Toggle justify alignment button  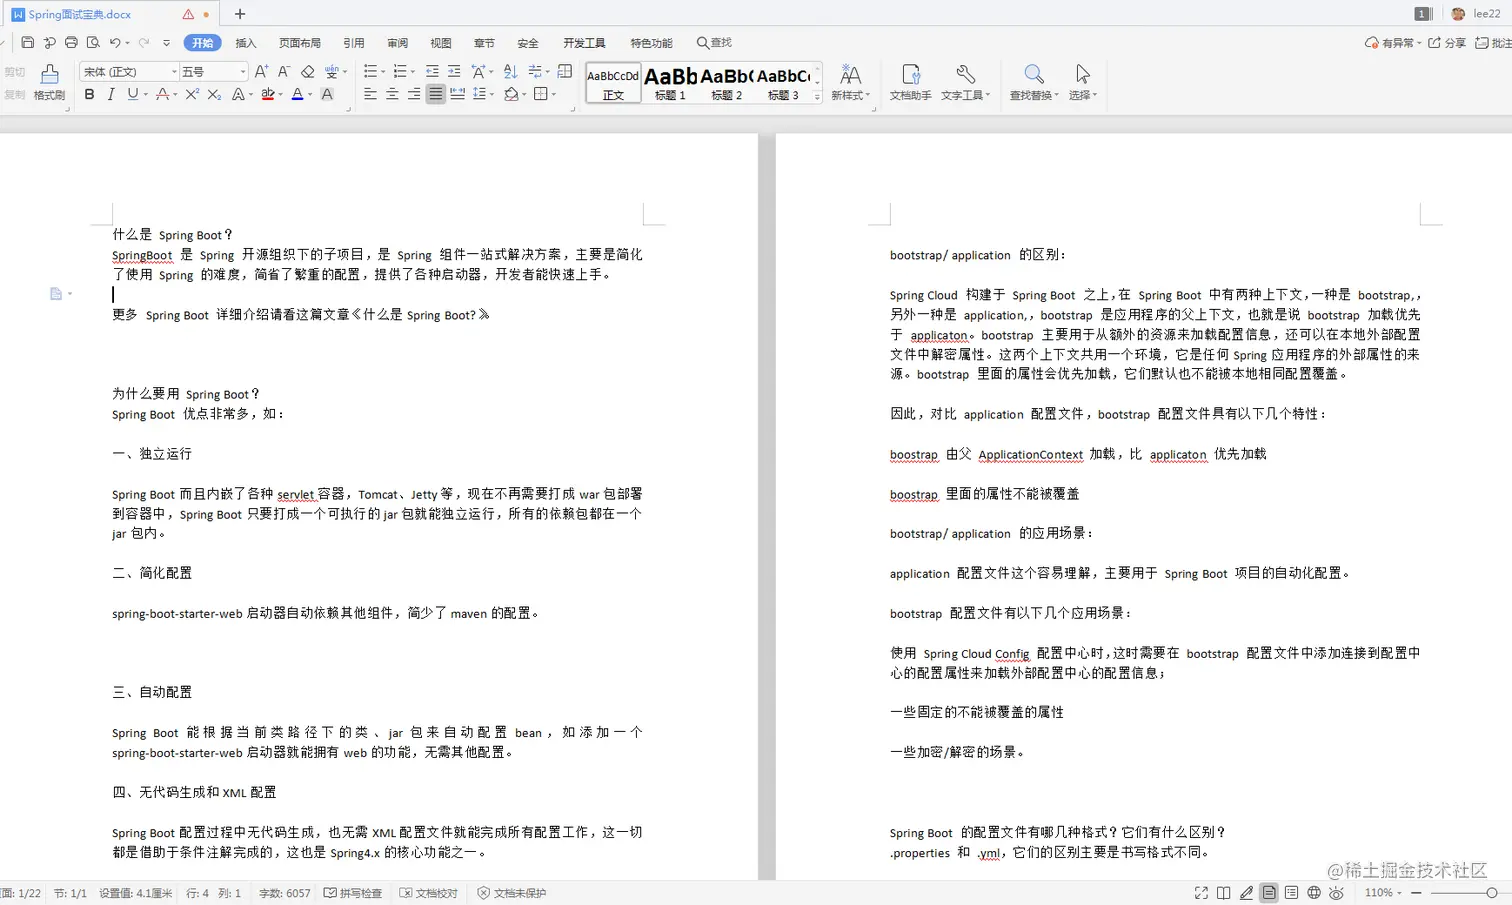[x=435, y=94]
